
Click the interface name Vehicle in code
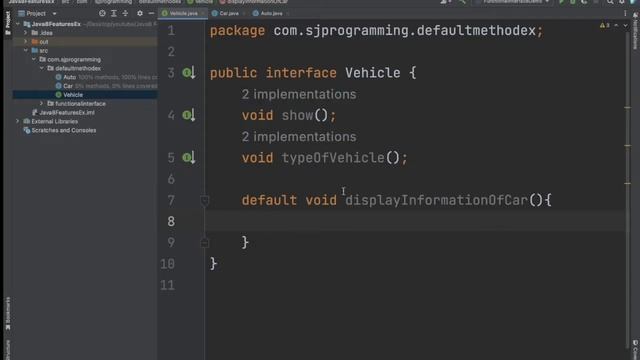373,73
